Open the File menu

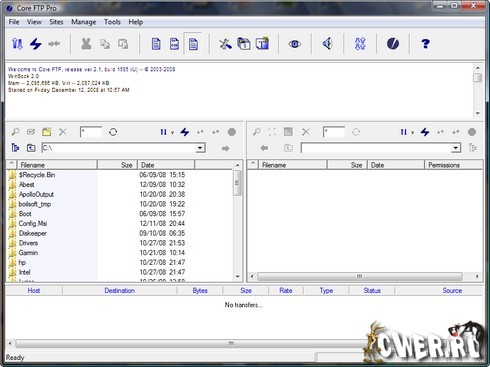[14, 22]
